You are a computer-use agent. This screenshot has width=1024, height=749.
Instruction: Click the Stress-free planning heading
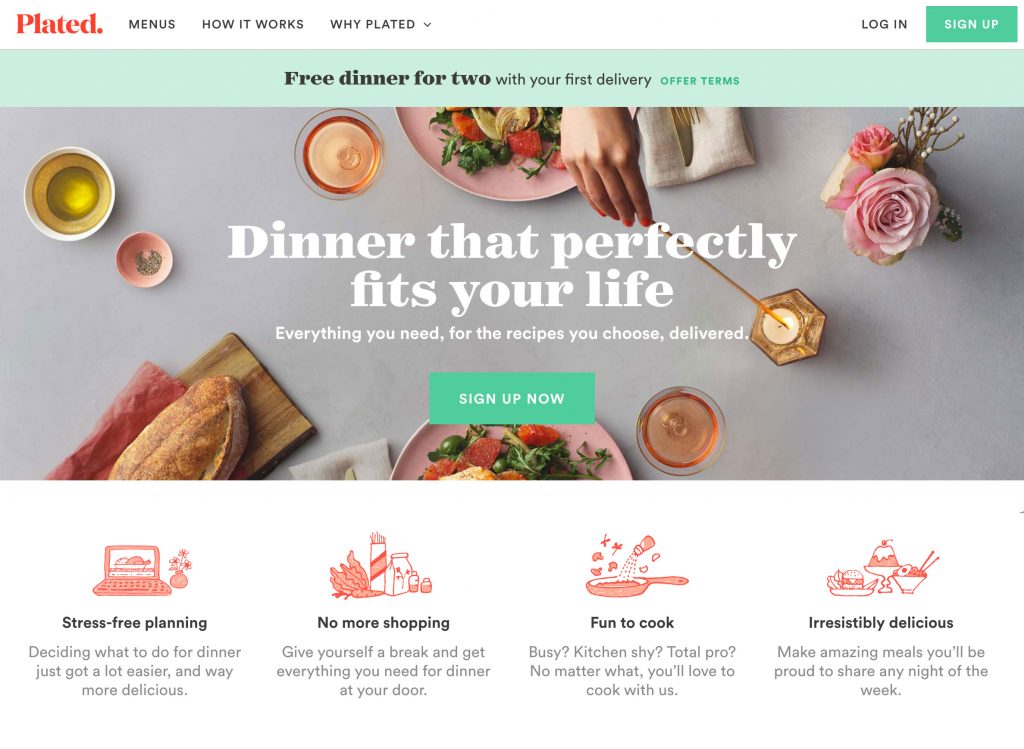point(135,623)
